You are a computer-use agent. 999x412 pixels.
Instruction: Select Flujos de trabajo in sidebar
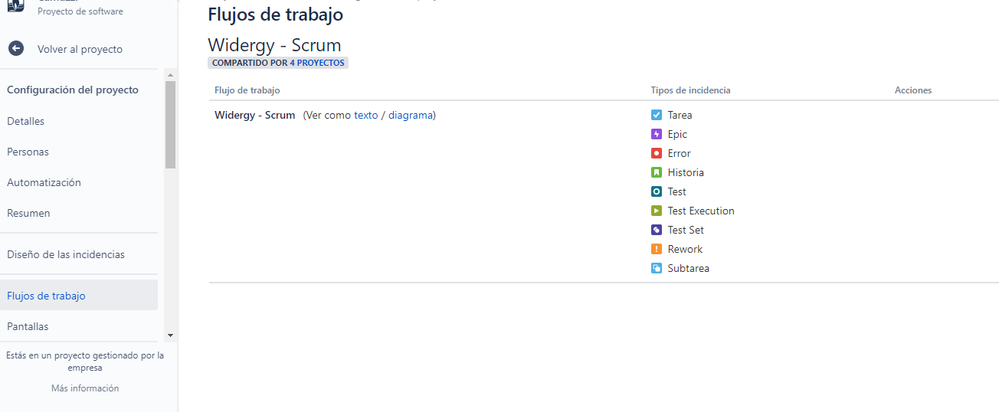point(79,295)
